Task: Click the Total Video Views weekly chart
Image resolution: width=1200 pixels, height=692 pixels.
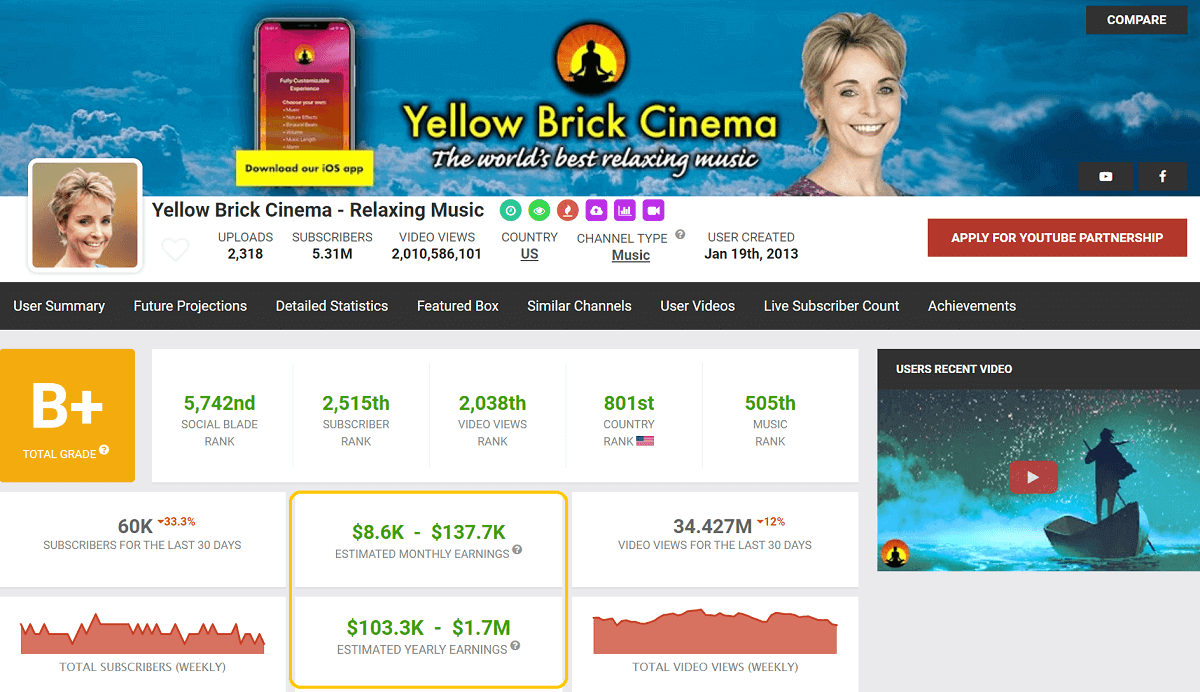Action: tap(715, 632)
